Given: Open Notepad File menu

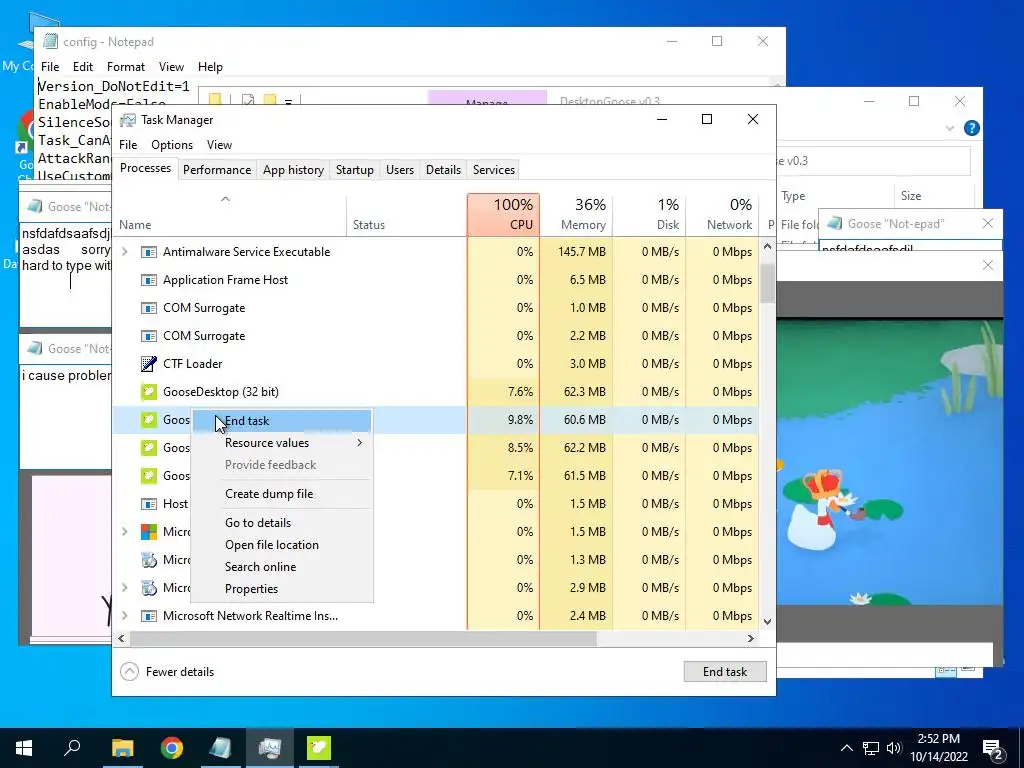Looking at the screenshot, I should 50,67.
